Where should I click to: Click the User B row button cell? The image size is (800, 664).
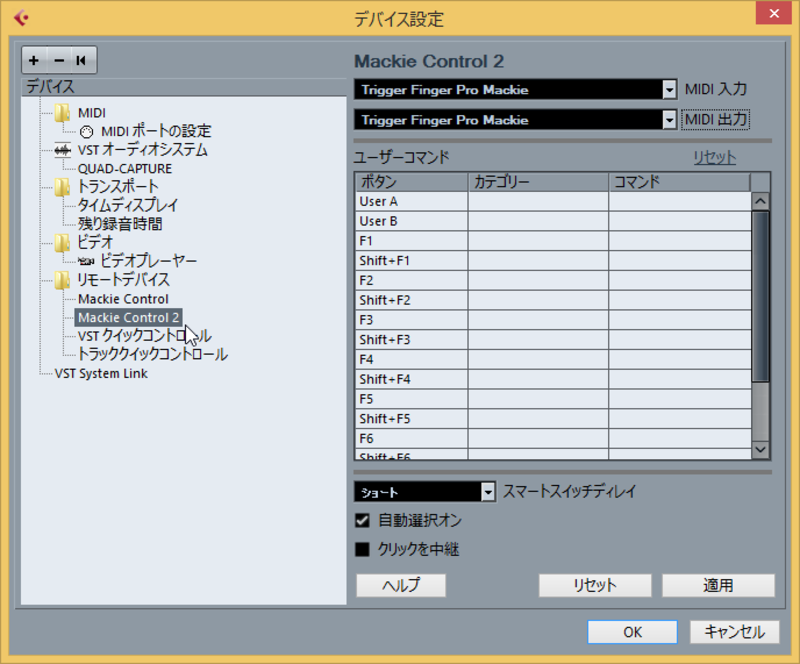412,222
